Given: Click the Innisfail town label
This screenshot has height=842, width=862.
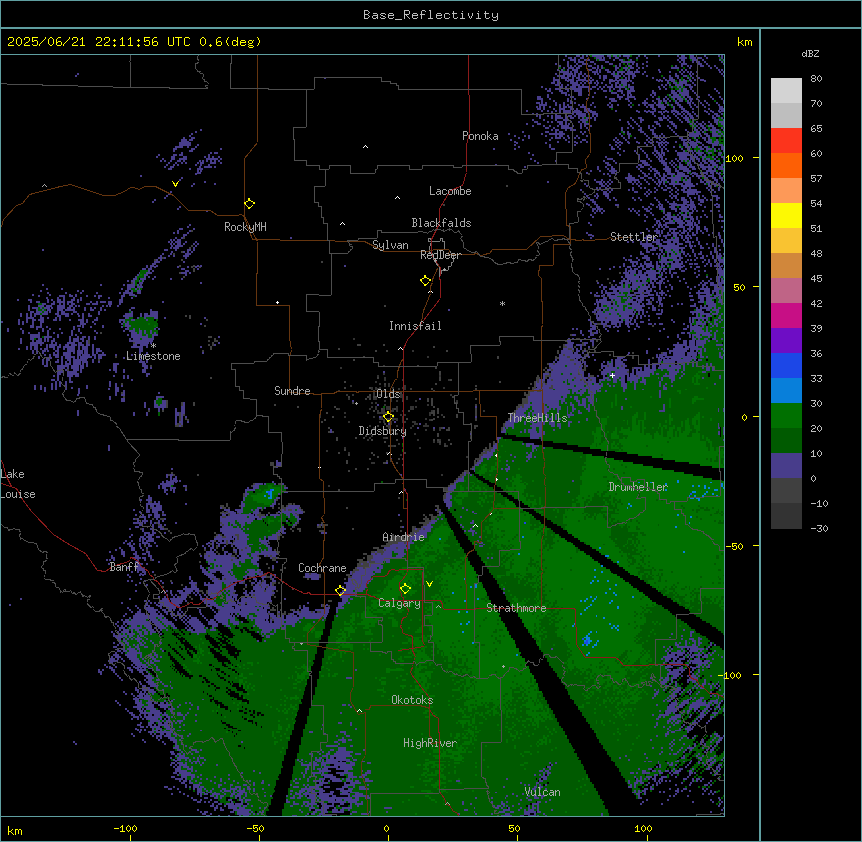Looking at the screenshot, I should pyautogui.click(x=415, y=326).
